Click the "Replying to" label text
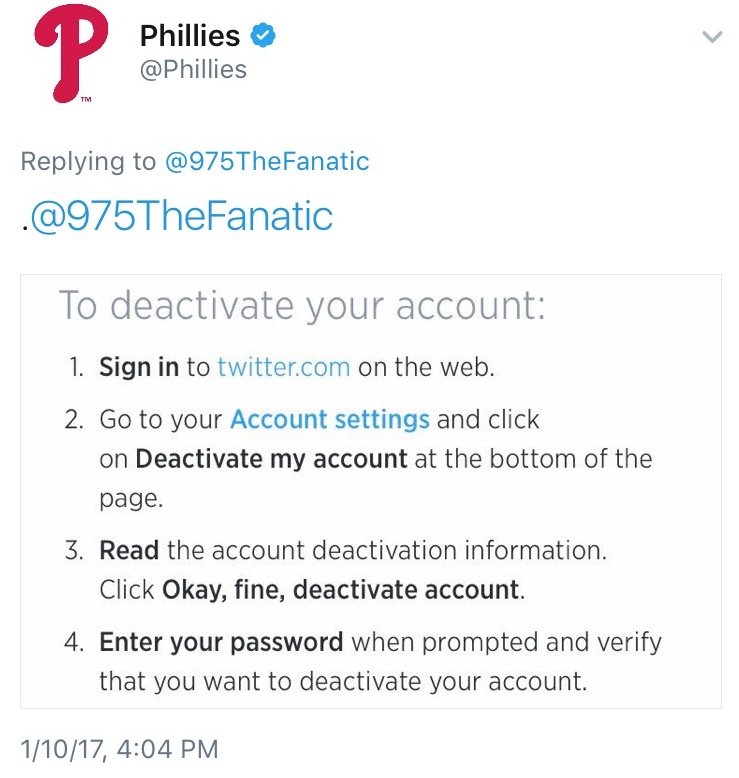 pyautogui.click(x=88, y=161)
